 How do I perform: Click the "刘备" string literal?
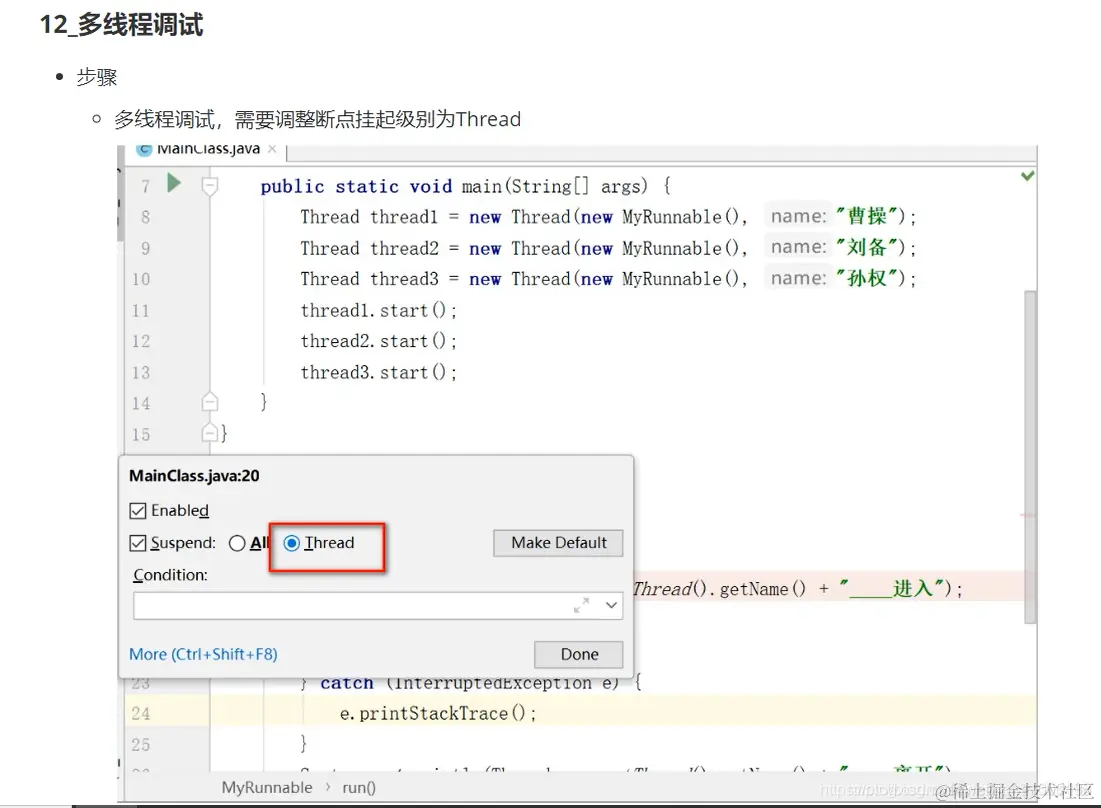867,247
